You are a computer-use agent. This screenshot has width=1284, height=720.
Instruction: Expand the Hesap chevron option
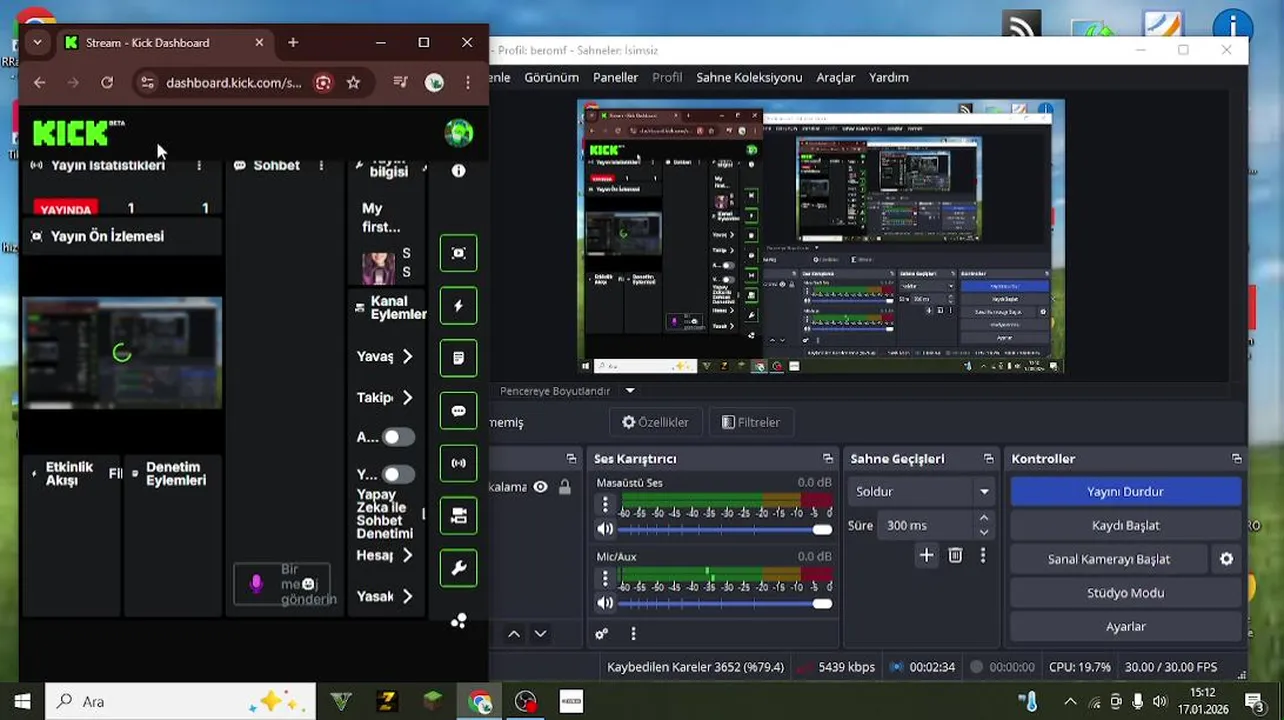[x=408, y=556]
